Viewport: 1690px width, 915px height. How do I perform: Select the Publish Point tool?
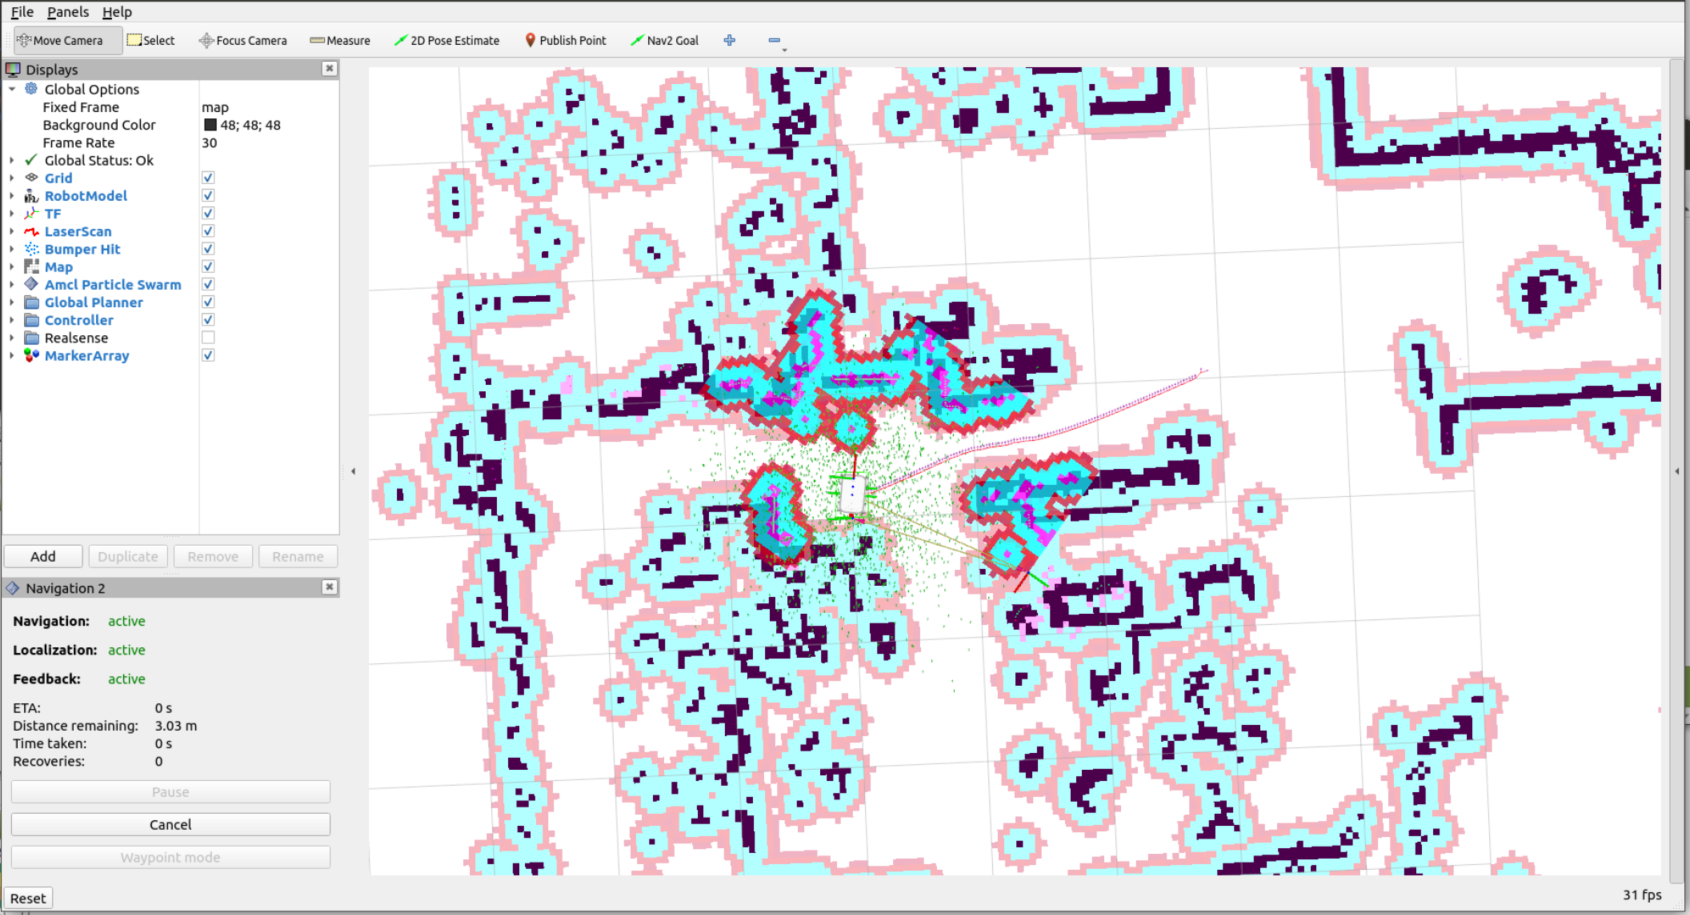point(565,40)
